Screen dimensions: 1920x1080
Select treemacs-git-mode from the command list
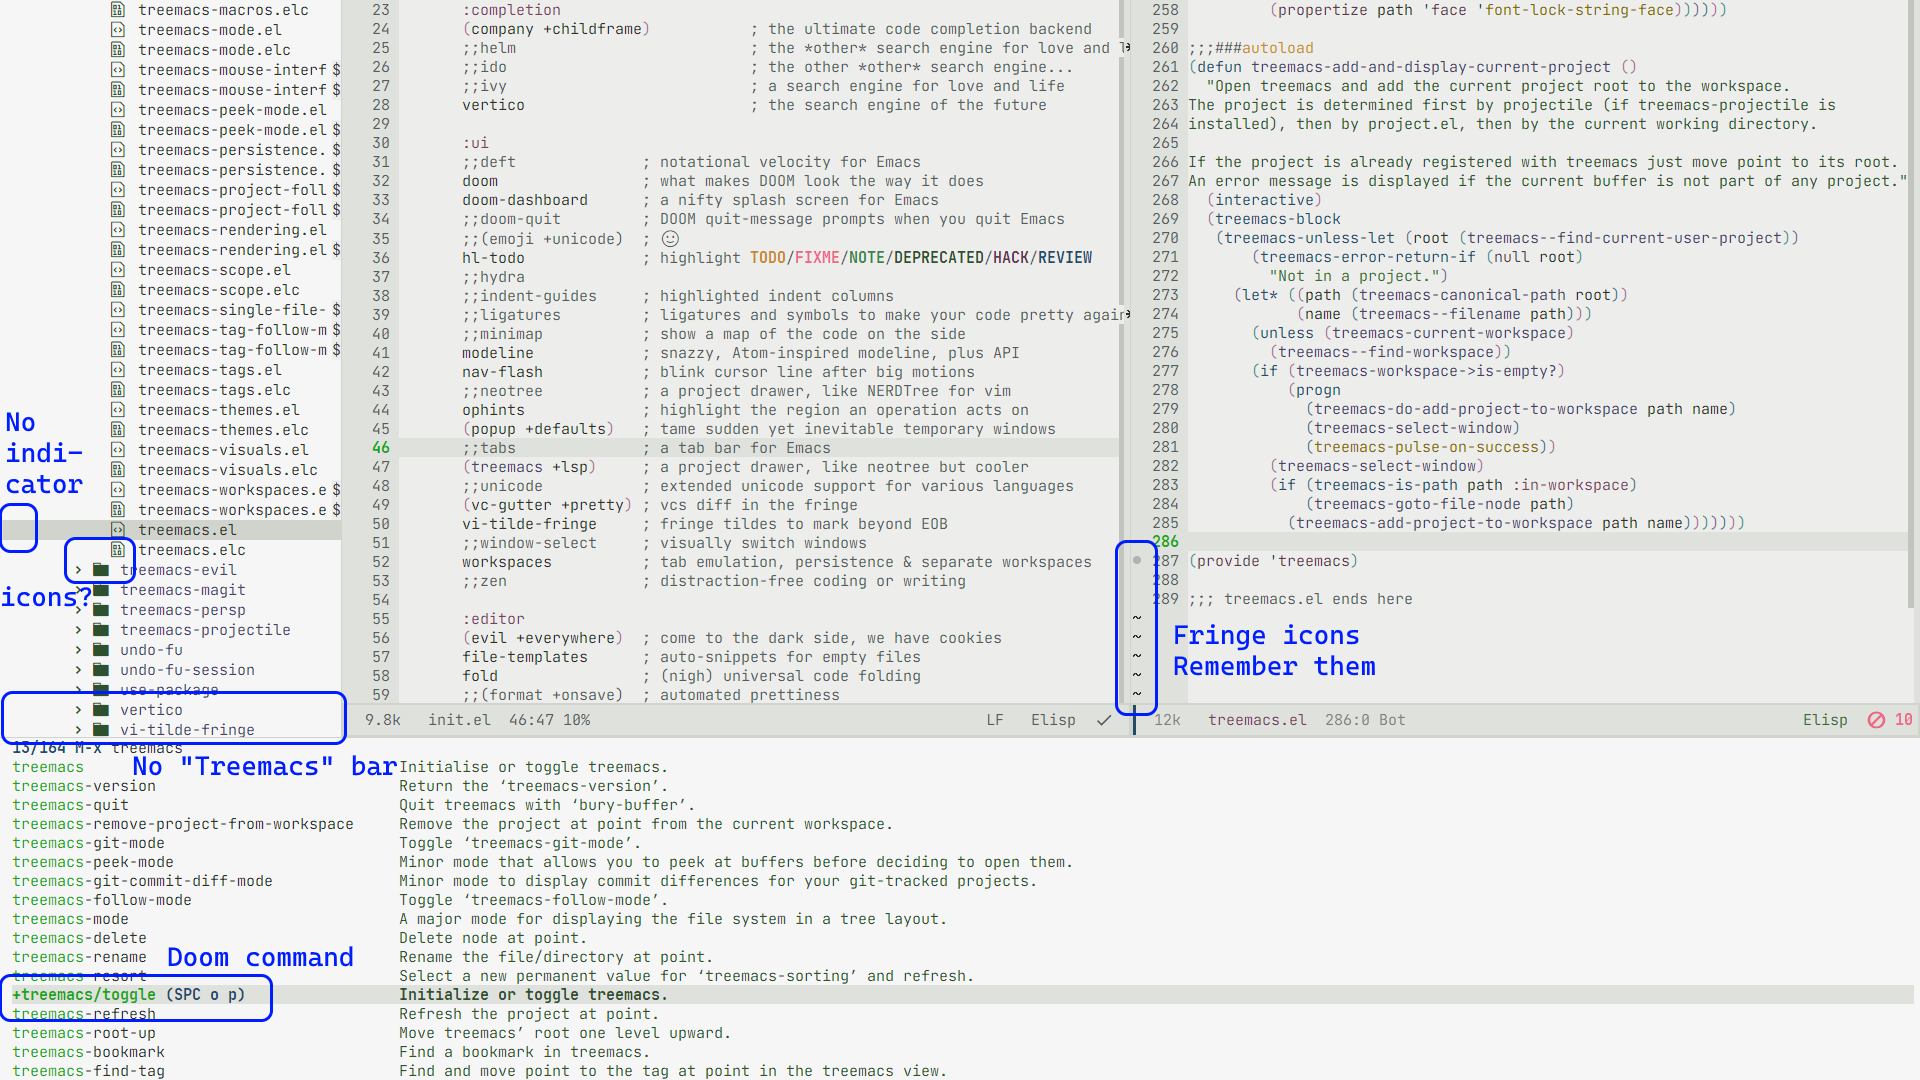click(89, 842)
